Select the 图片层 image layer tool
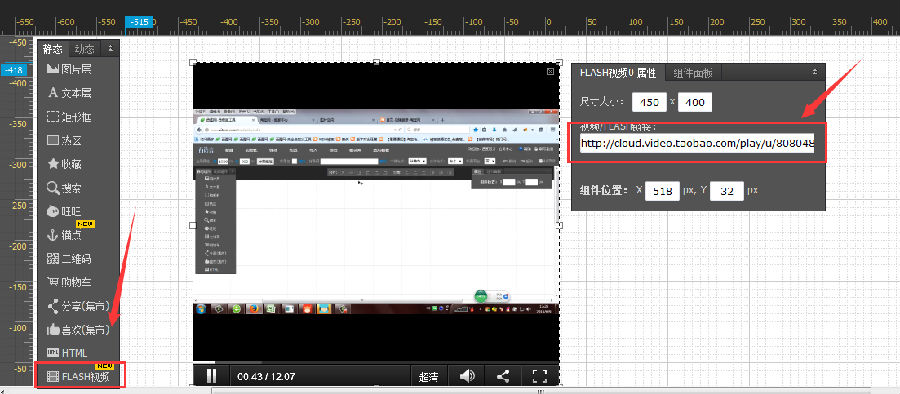Viewport: 900px width, 394px height. tap(69, 69)
